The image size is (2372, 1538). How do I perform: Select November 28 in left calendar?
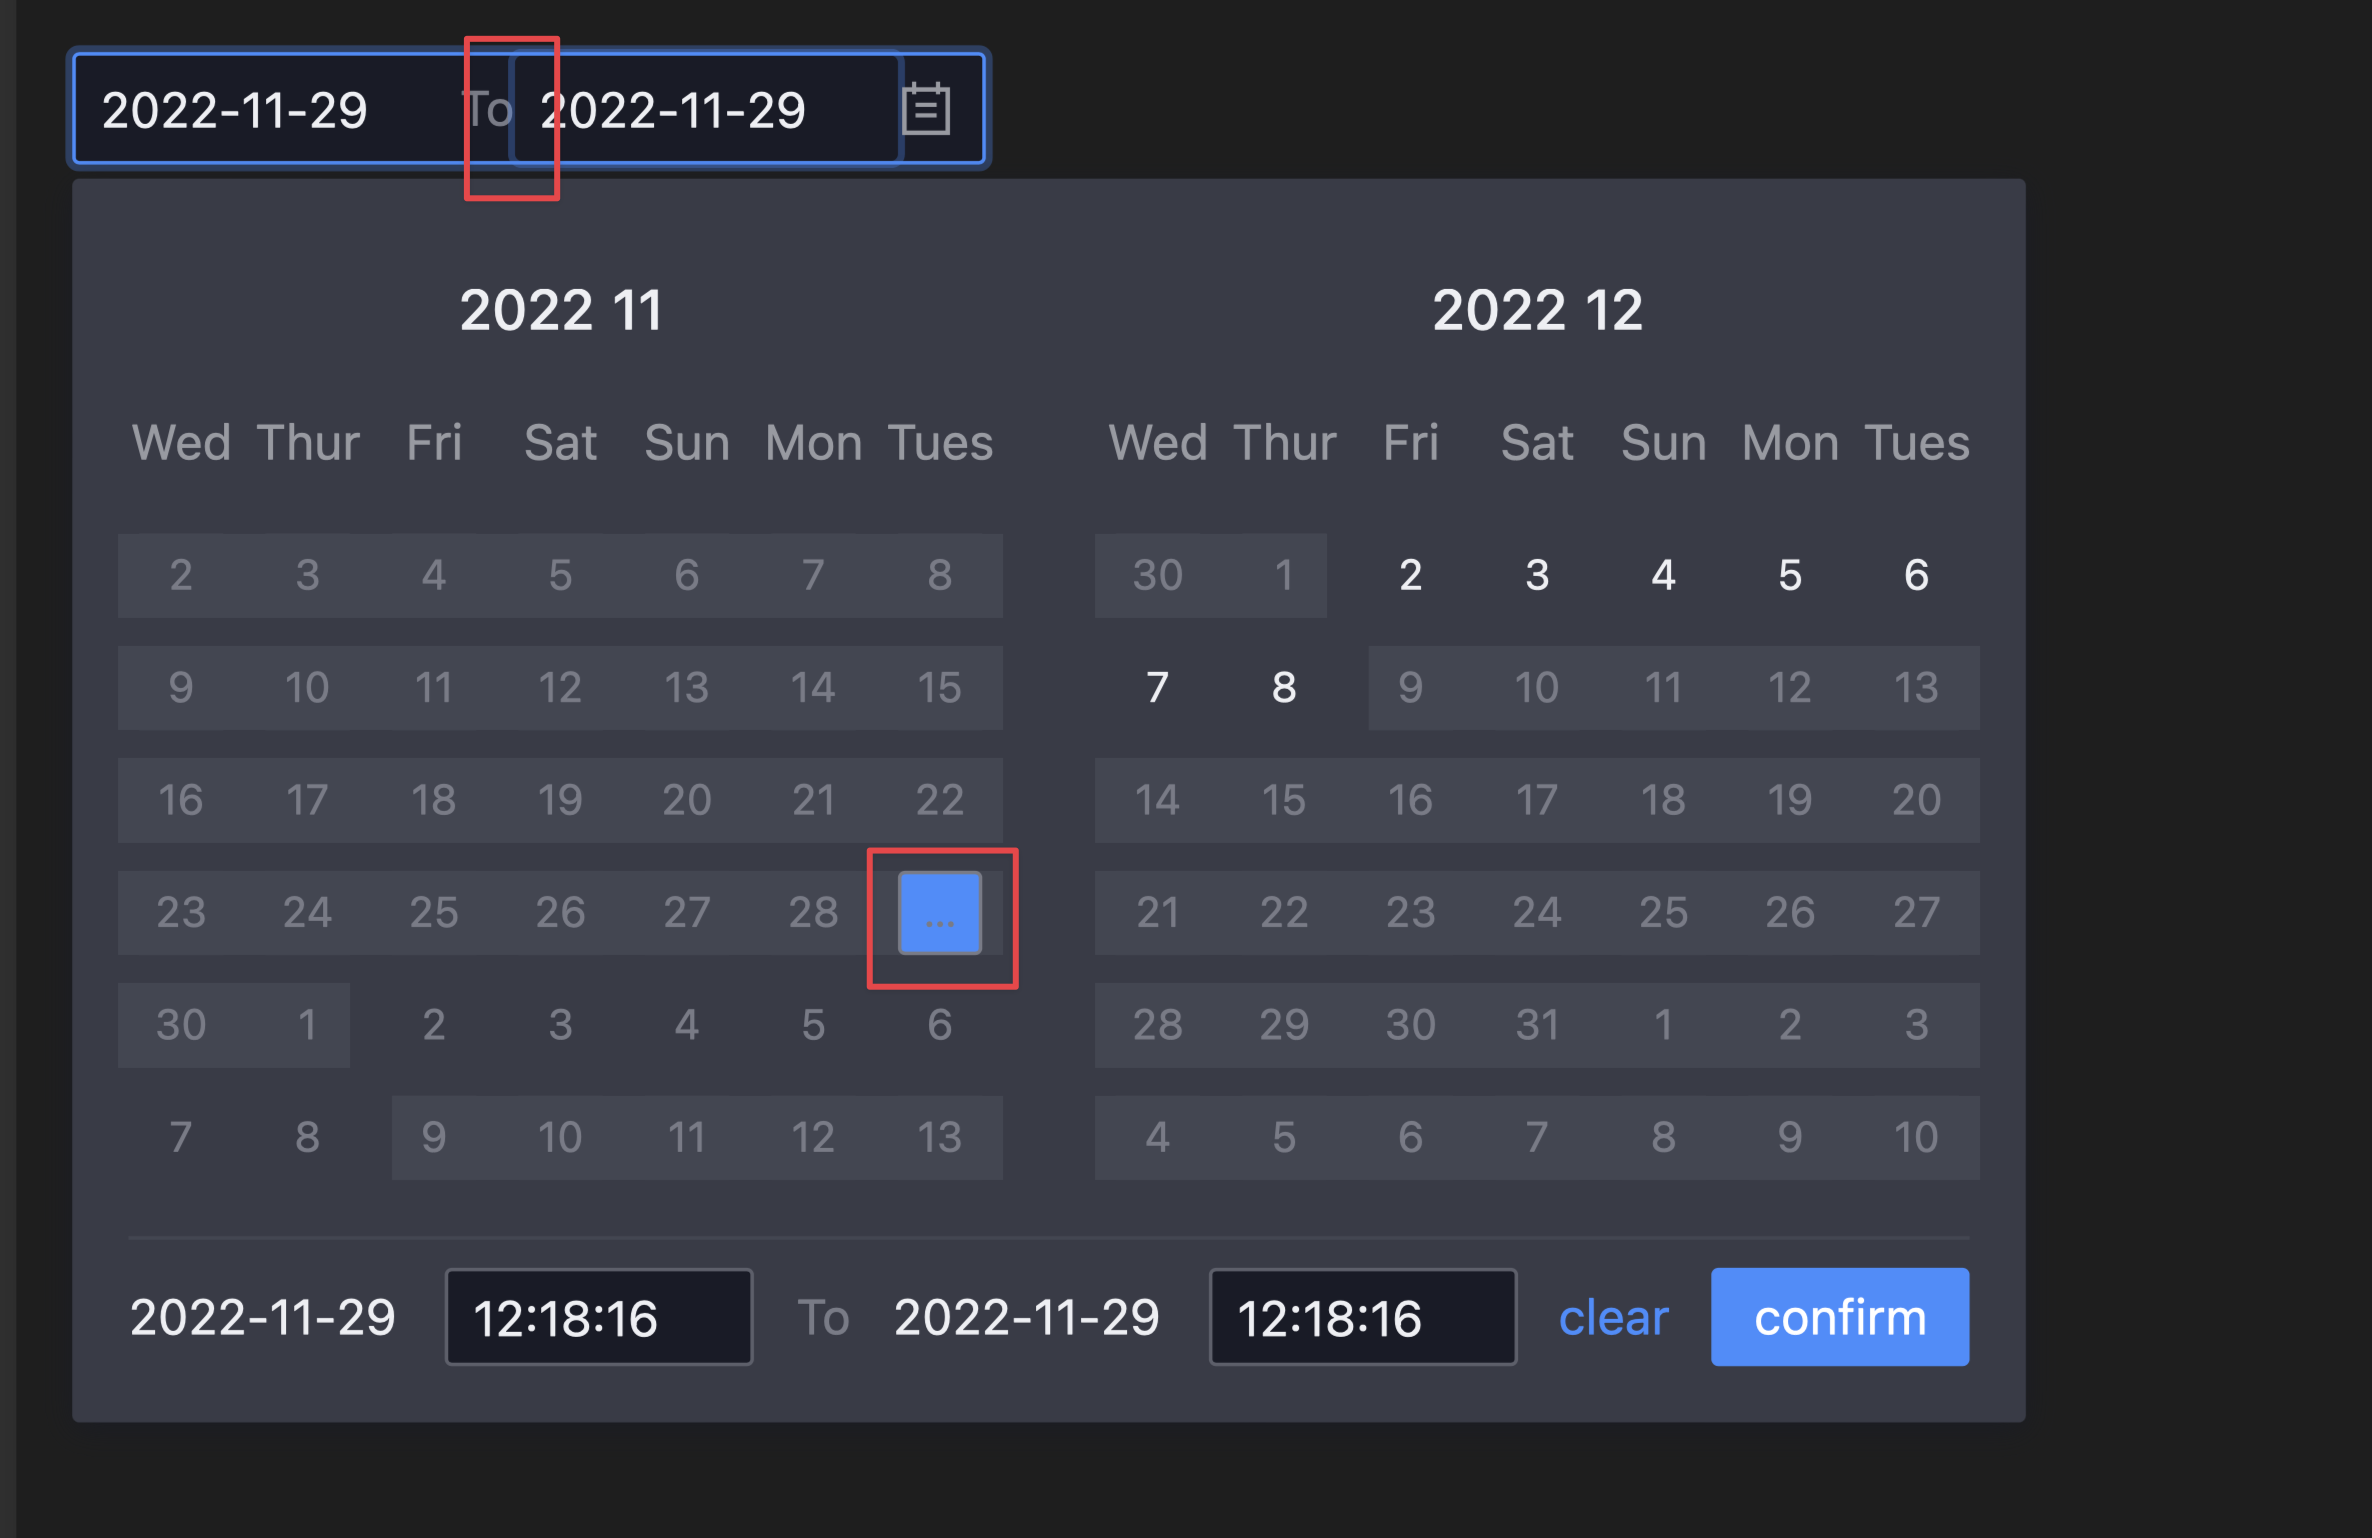point(813,911)
